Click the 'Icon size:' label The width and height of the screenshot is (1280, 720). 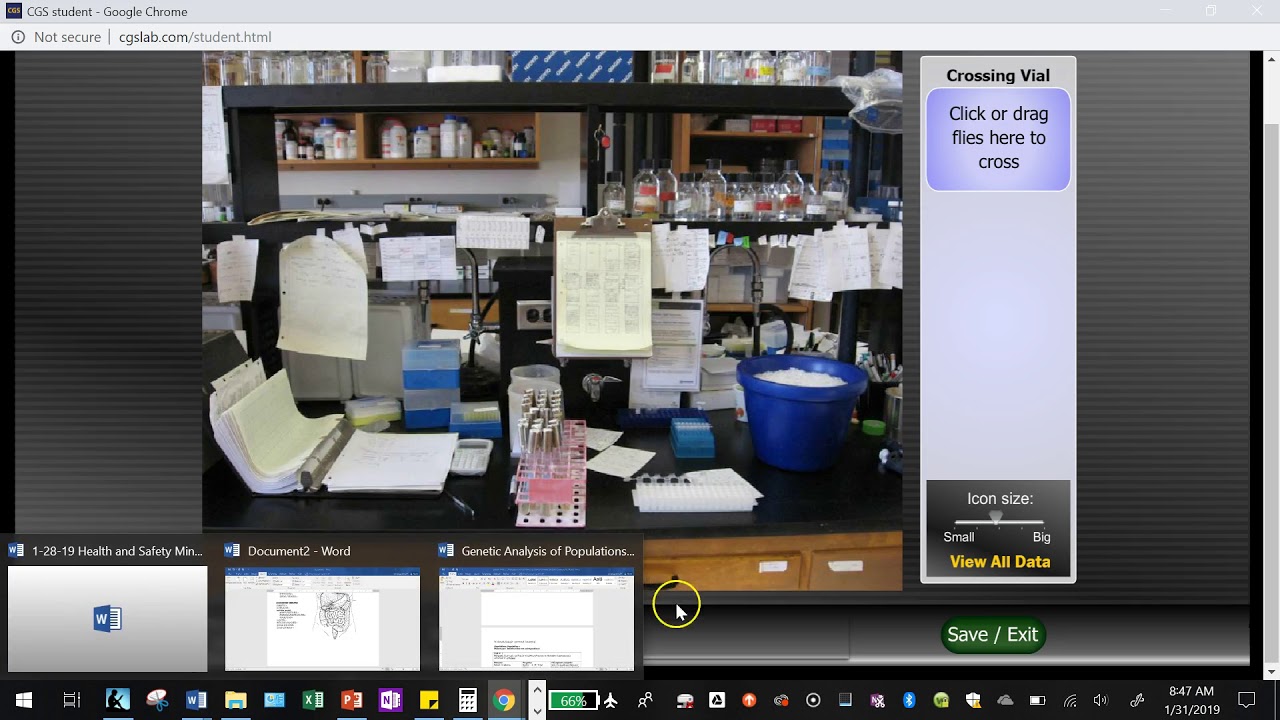(x=1000, y=499)
